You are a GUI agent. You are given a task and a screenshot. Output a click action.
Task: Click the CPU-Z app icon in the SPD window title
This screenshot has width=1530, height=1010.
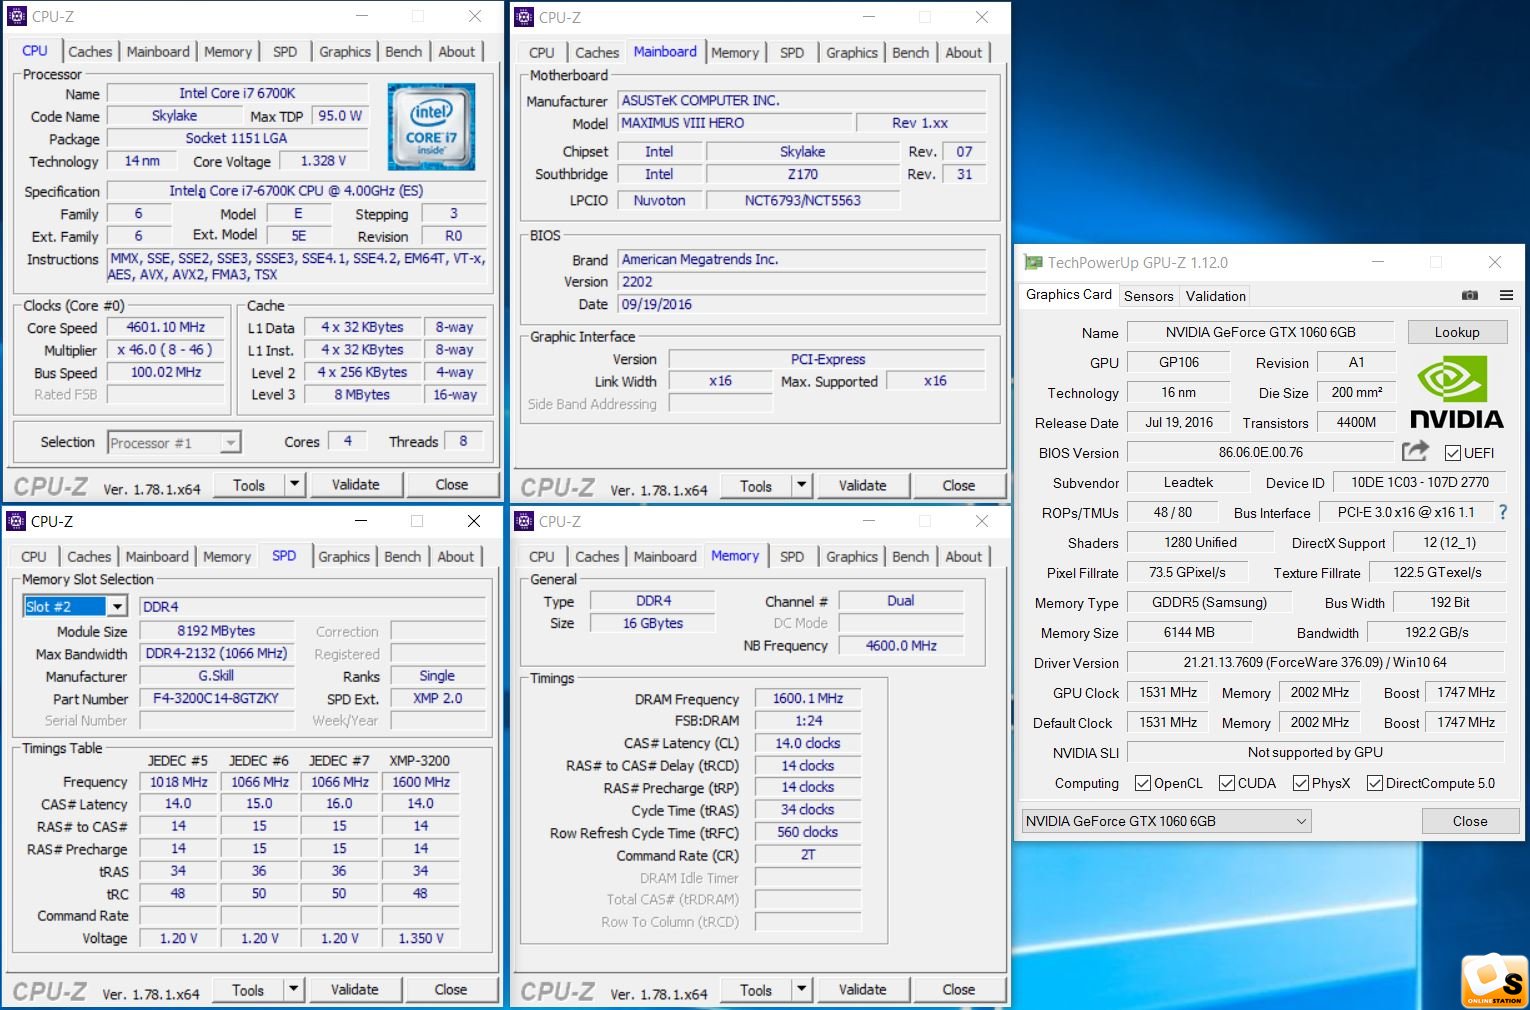point(16,521)
